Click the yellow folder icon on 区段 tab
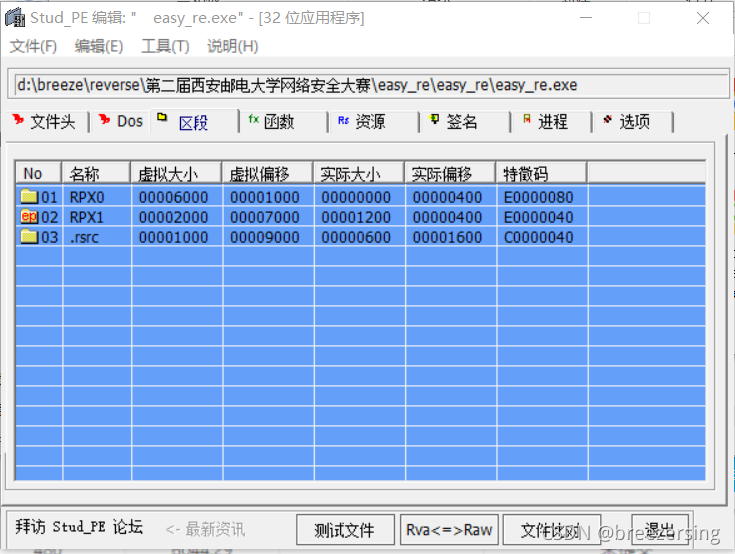The width and height of the screenshot is (735, 554). coord(162,117)
